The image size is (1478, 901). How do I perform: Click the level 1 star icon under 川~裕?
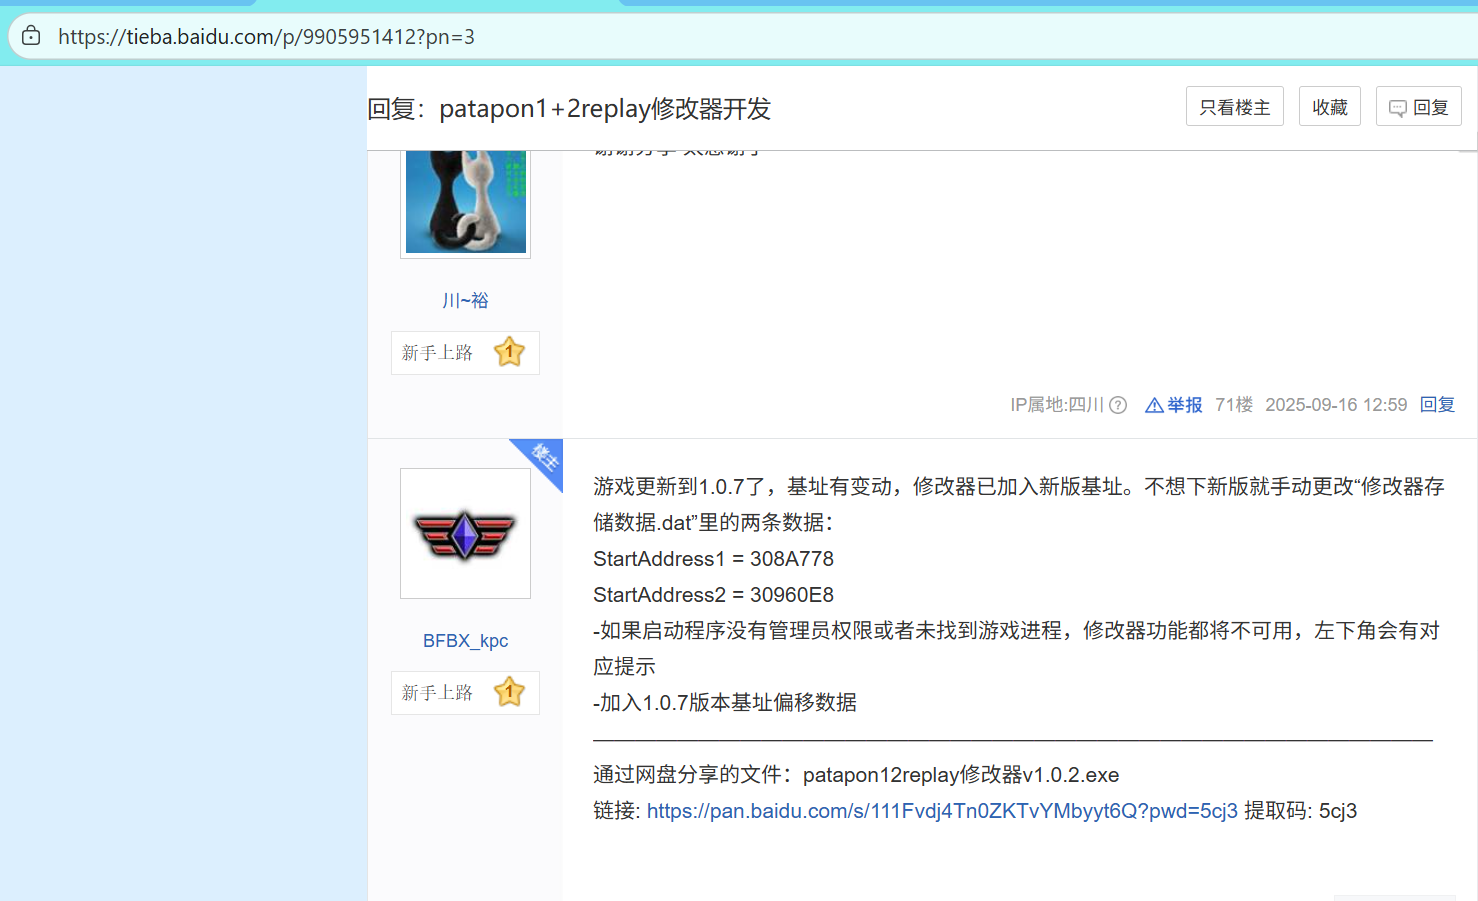509,352
